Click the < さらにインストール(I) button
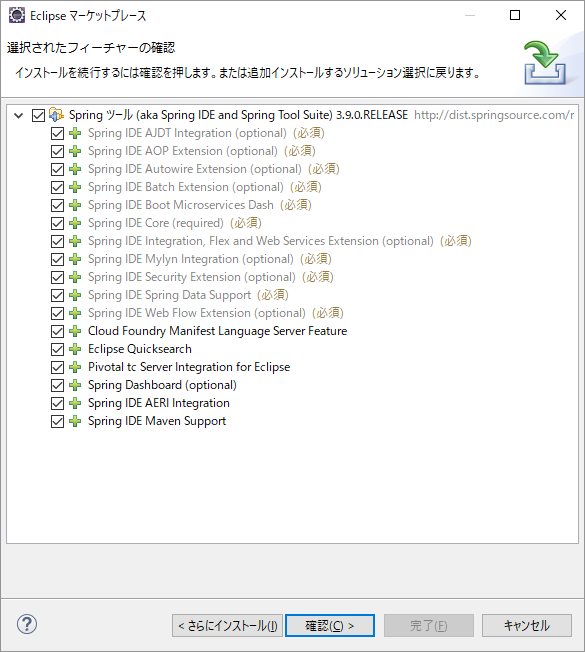 click(x=227, y=625)
